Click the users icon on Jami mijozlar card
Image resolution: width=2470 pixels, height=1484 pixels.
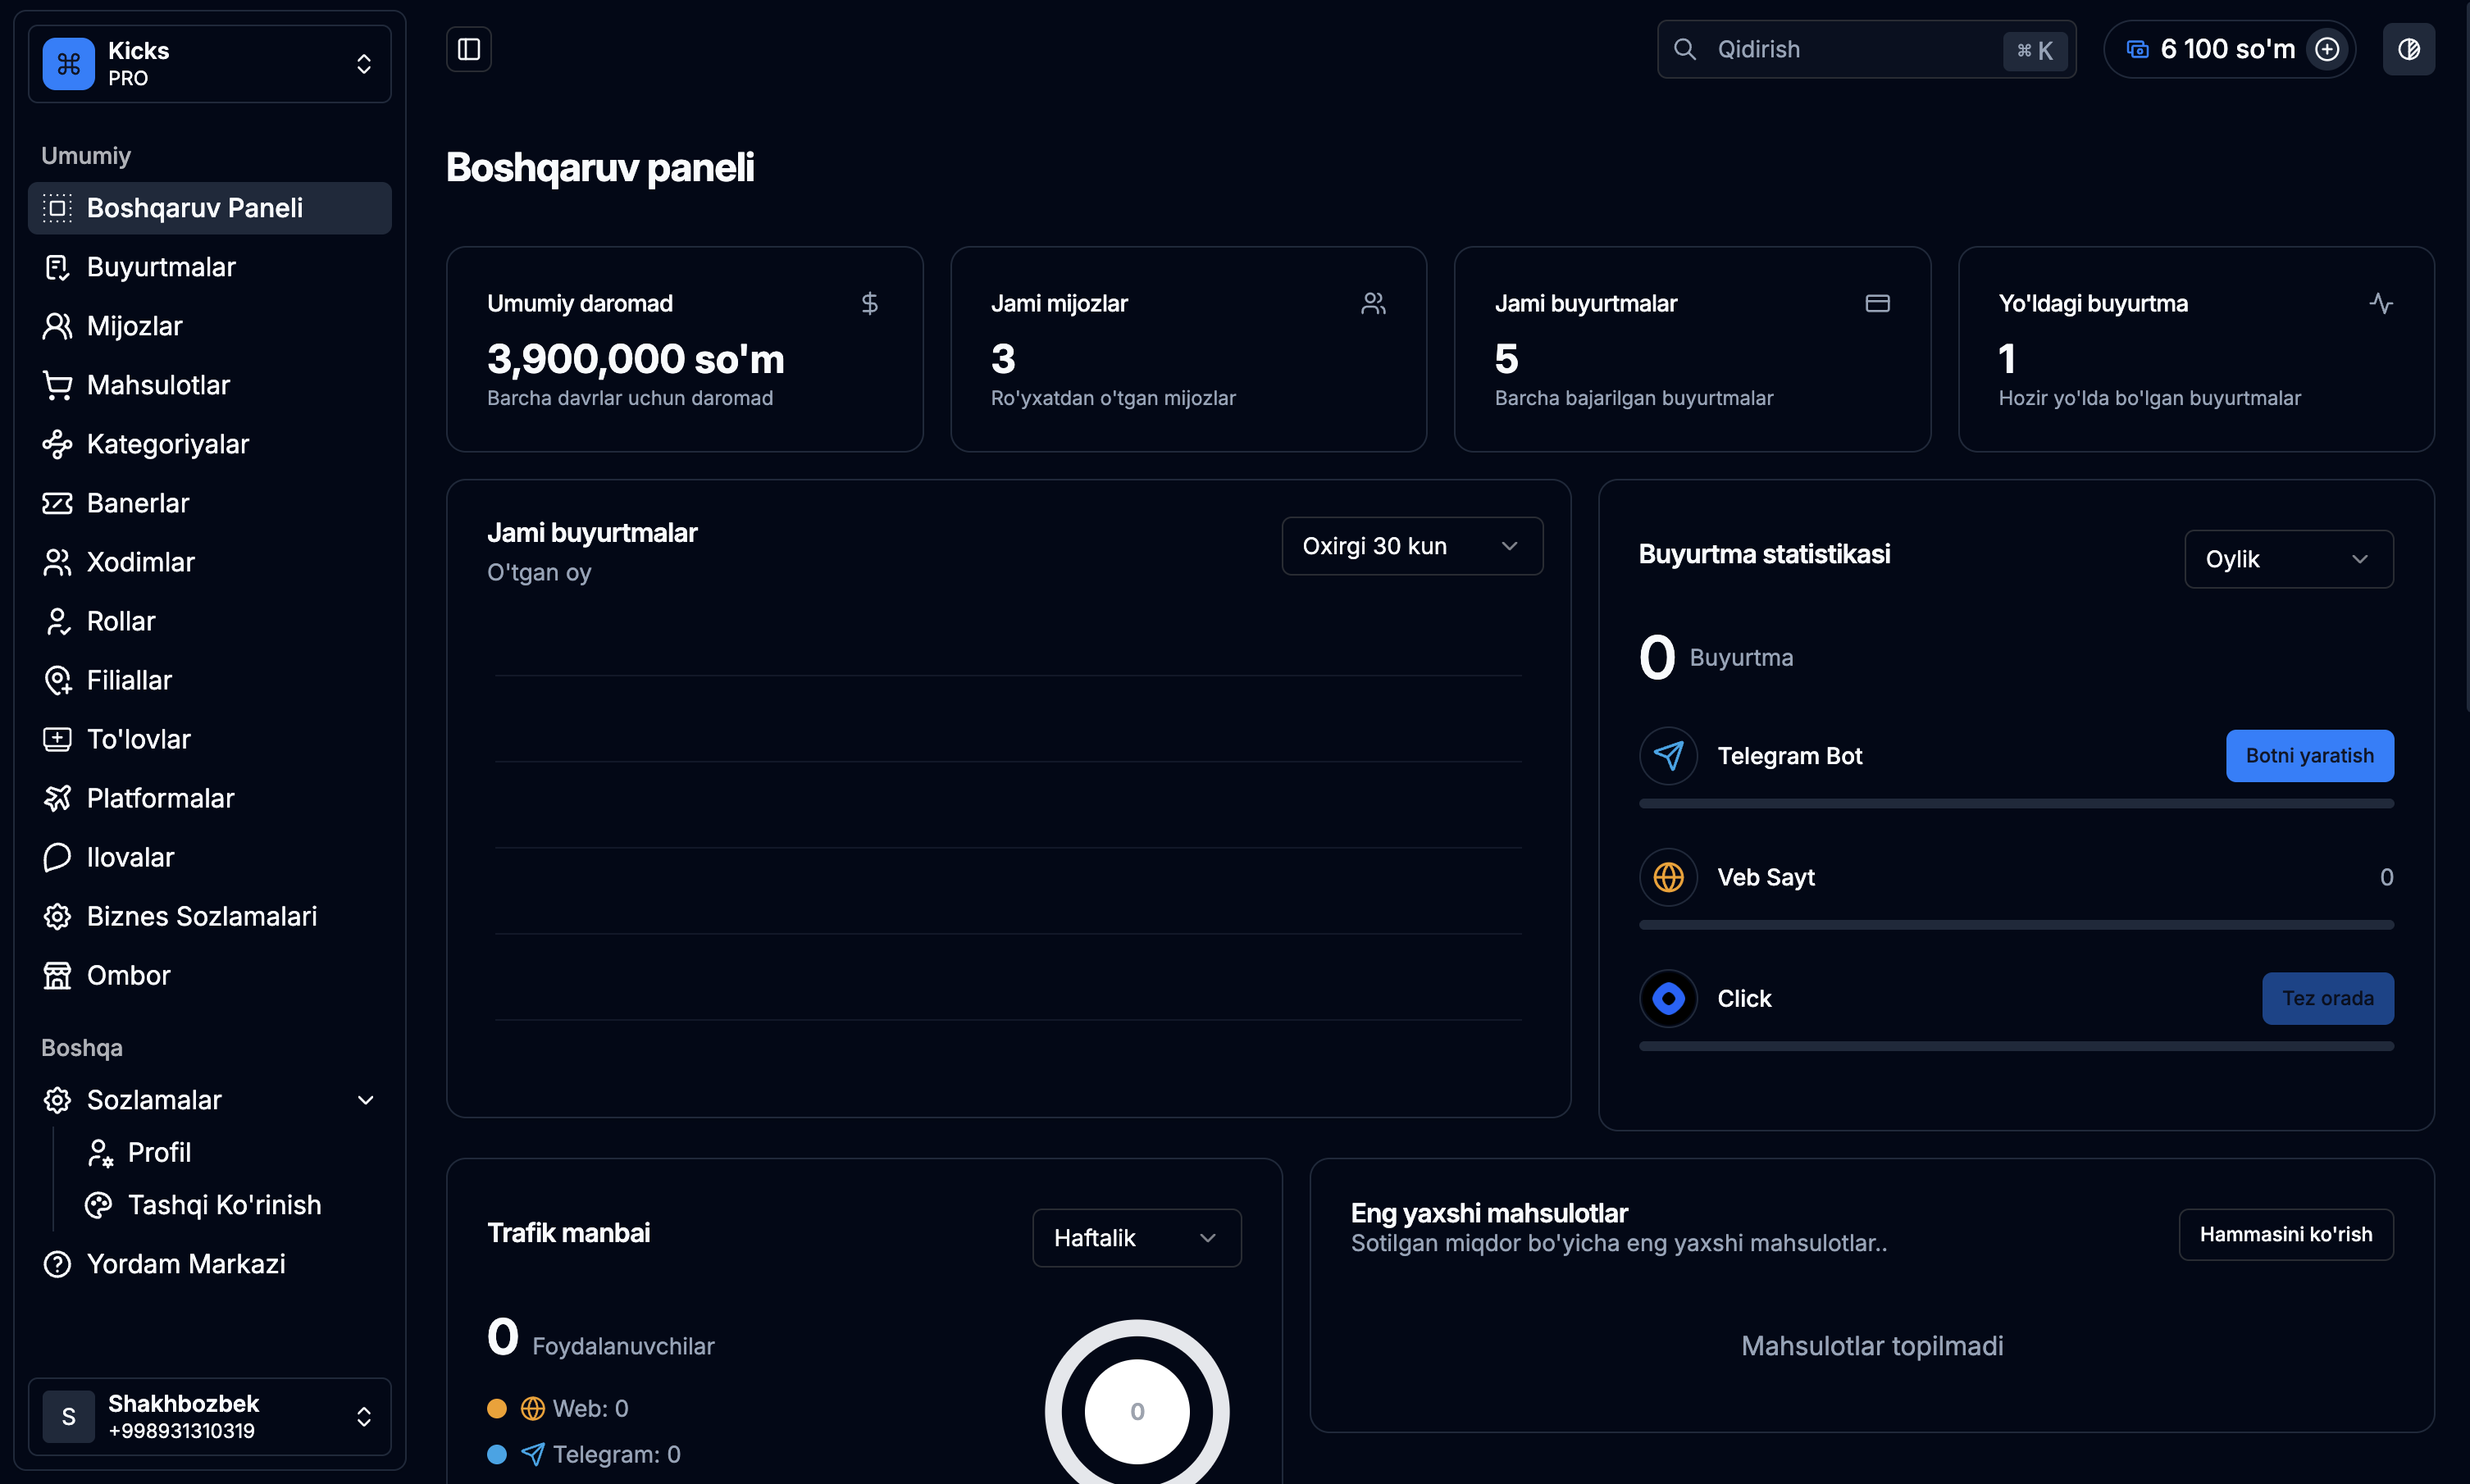[x=1373, y=303]
